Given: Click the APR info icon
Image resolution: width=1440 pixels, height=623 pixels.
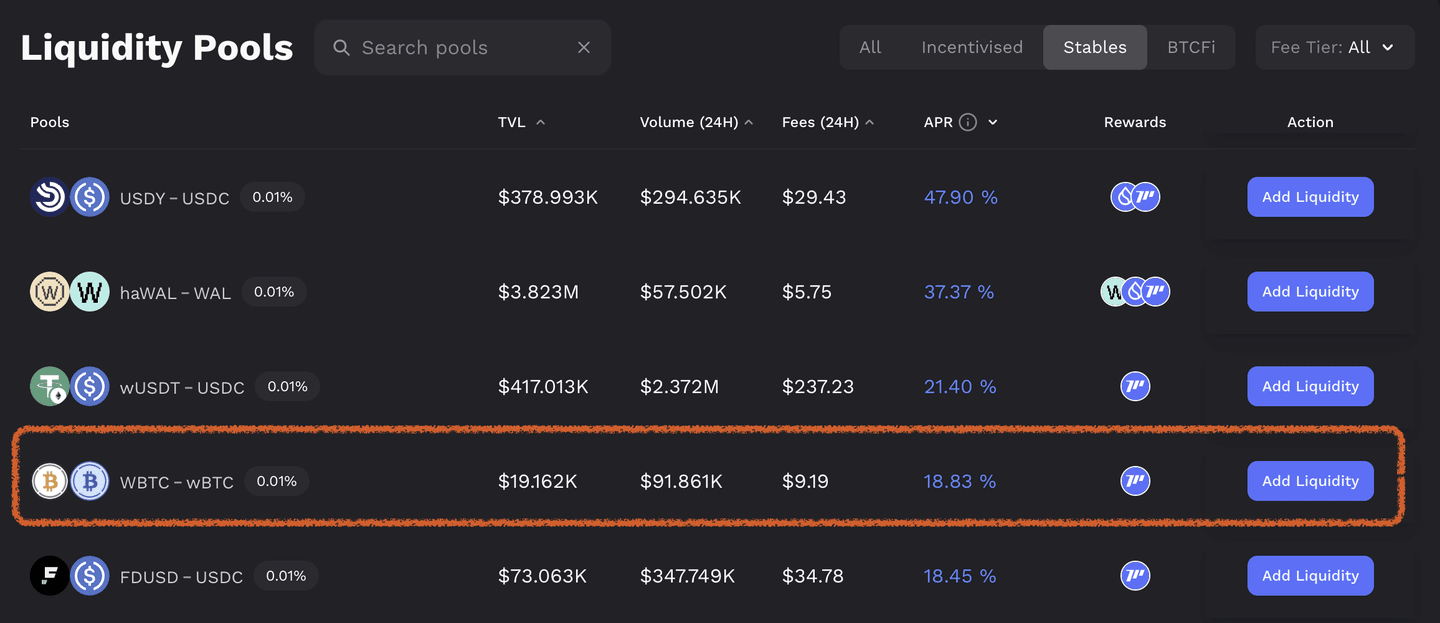Looking at the screenshot, I should coord(967,122).
